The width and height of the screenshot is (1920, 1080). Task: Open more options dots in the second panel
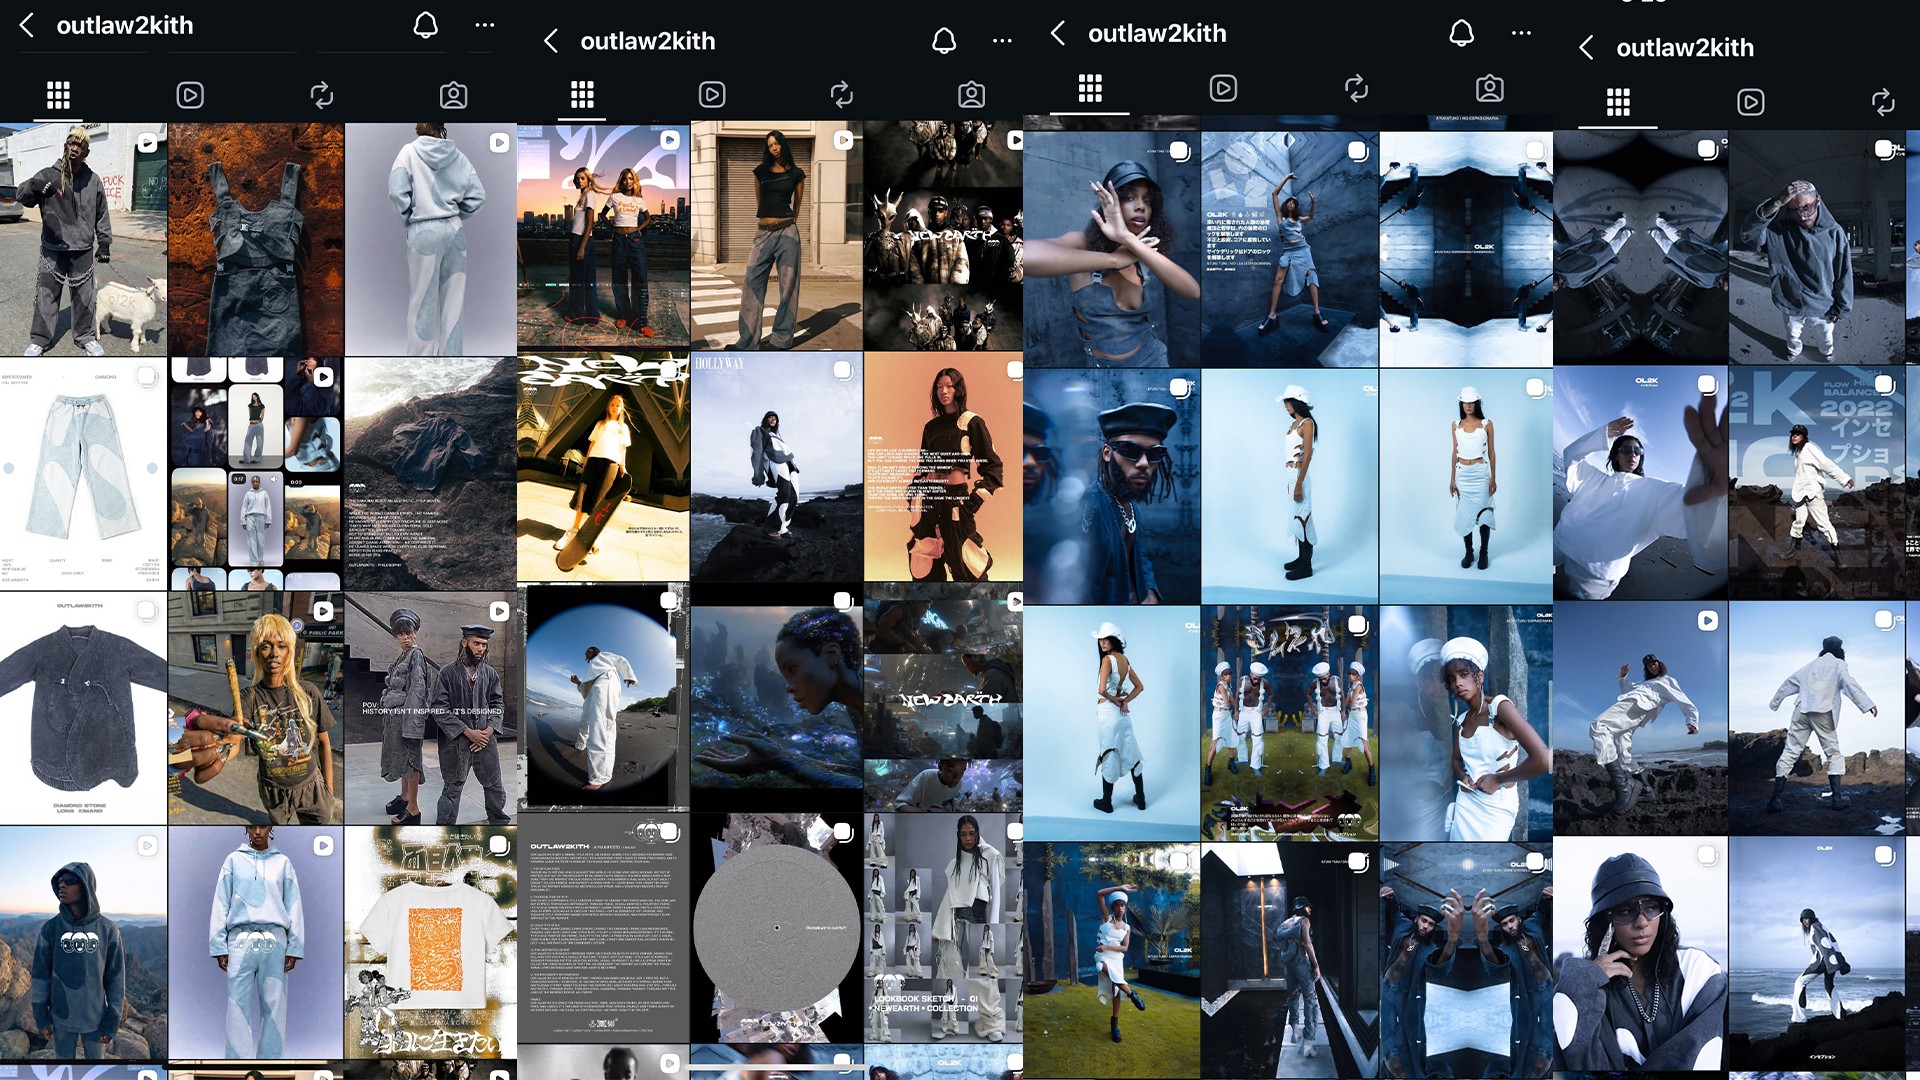pos(1002,41)
